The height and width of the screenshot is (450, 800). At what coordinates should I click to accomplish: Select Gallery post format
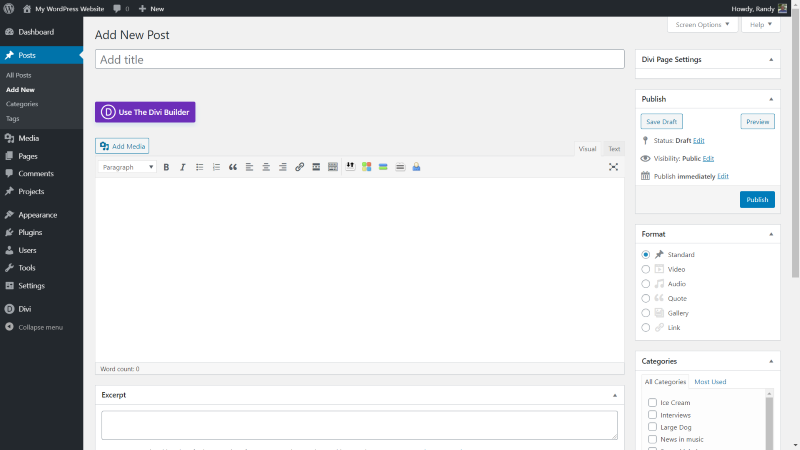[645, 313]
